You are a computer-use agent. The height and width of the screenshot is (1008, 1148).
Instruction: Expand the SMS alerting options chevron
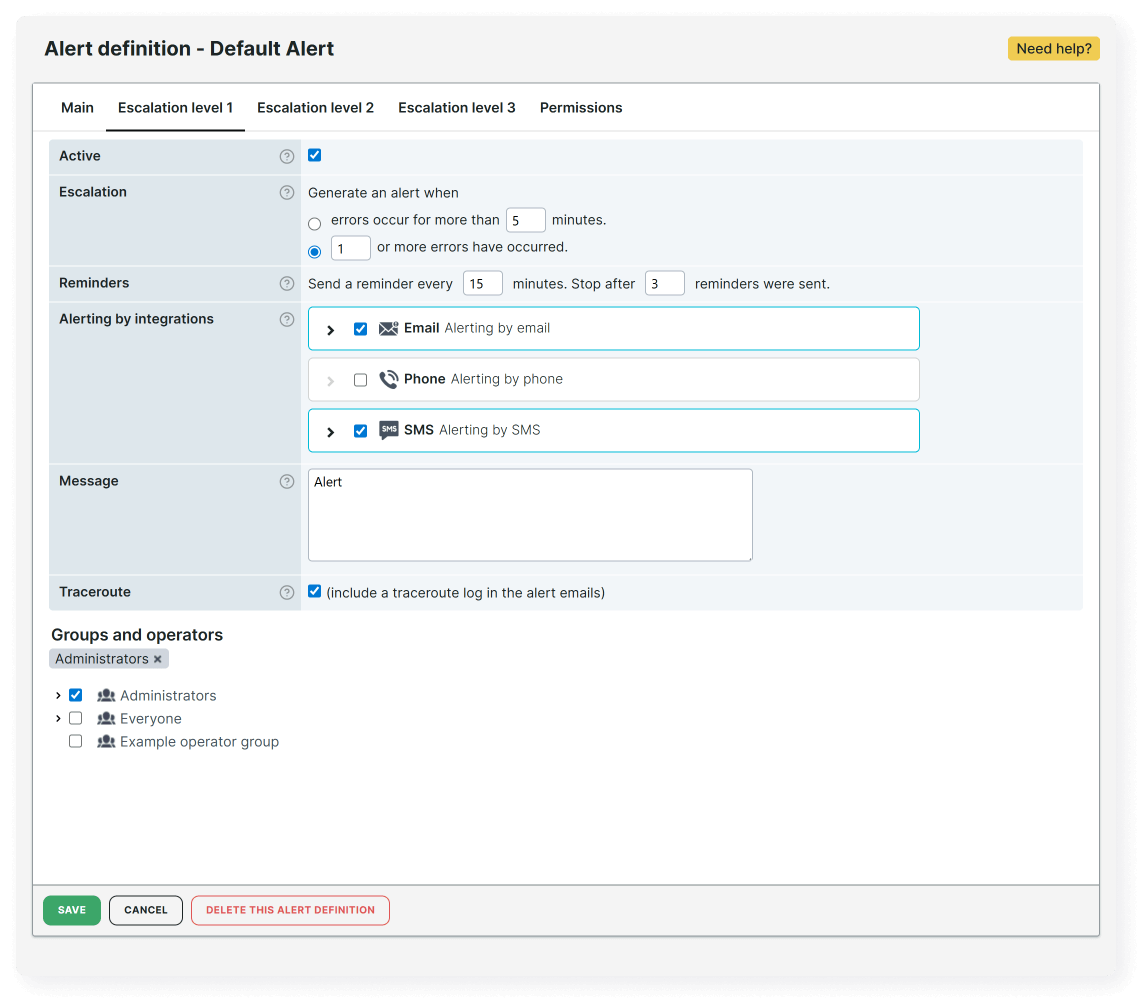(x=331, y=430)
